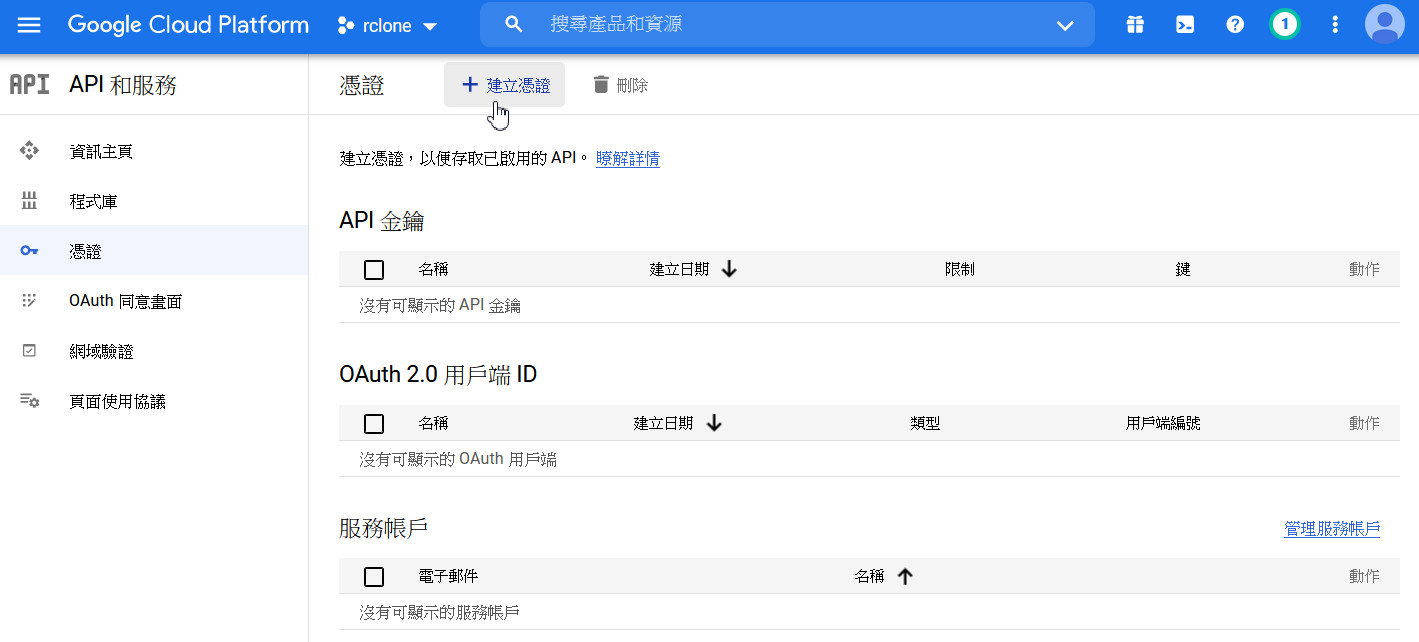Open the rclone project selector dropdown
Image resolution: width=1419 pixels, height=642 pixels.
[388, 26]
